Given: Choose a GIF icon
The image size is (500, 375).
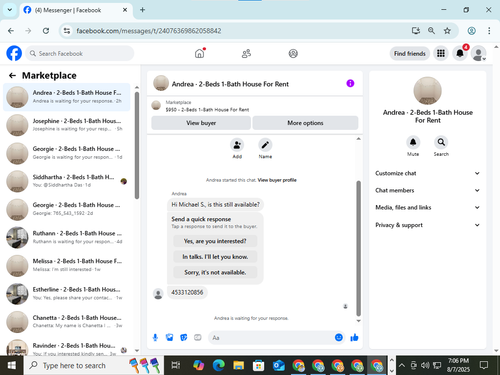Looking at the screenshot, I should (198, 338).
